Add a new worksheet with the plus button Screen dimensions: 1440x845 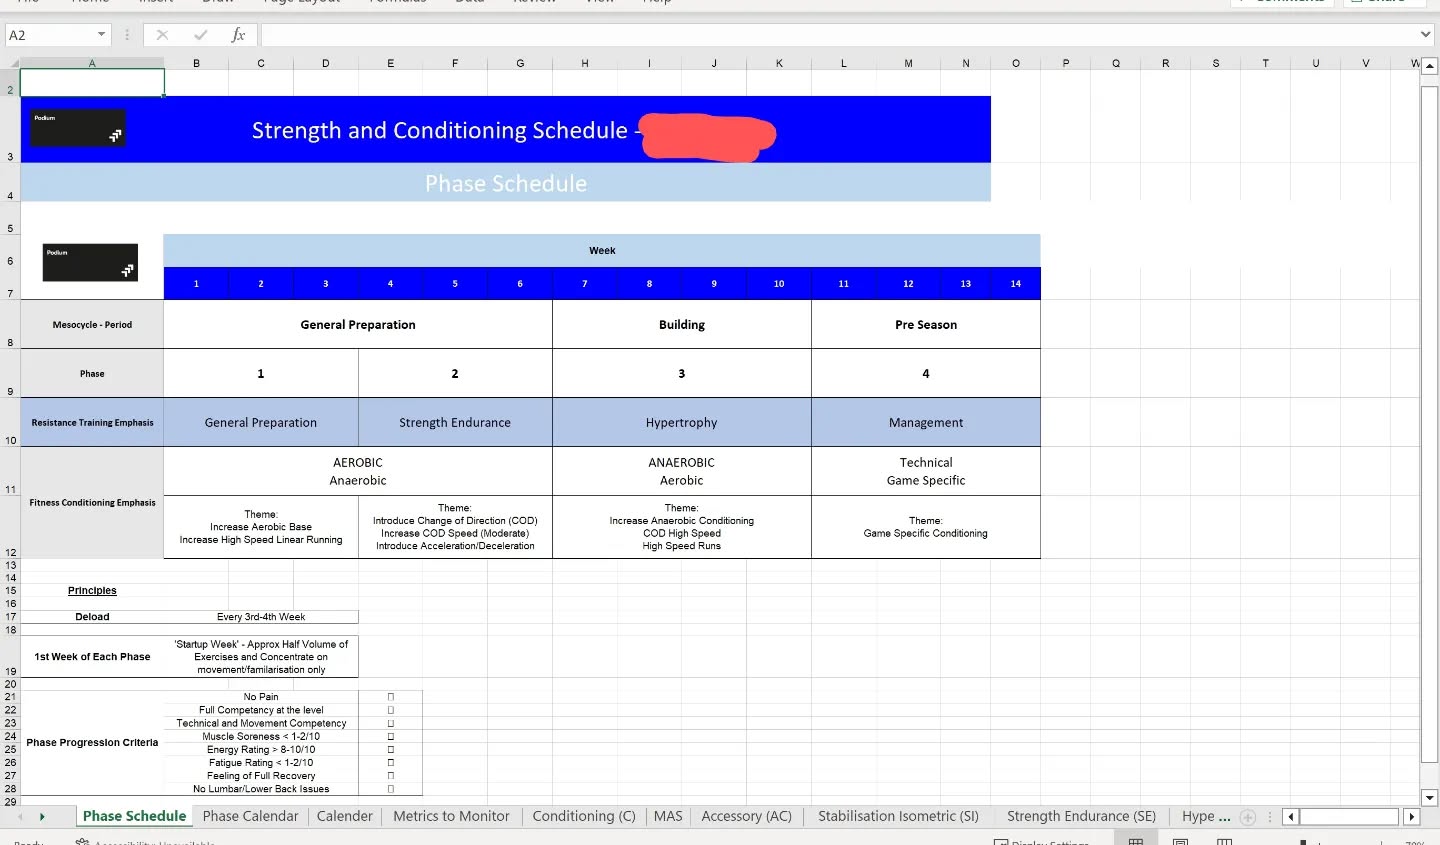(x=1248, y=816)
